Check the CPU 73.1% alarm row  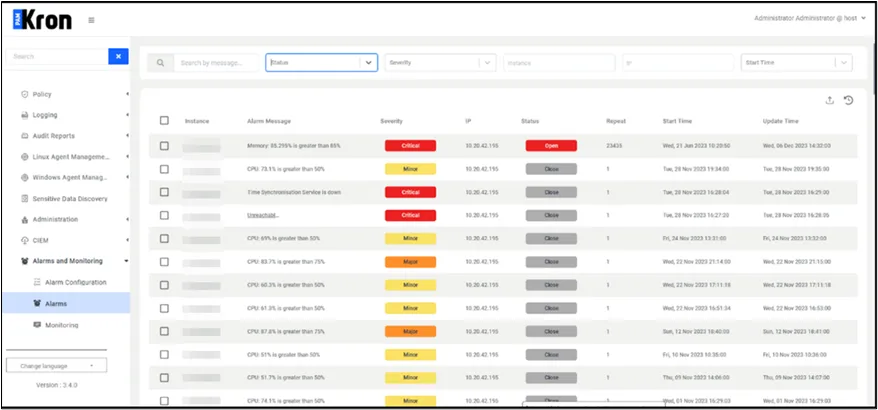tap(164, 169)
